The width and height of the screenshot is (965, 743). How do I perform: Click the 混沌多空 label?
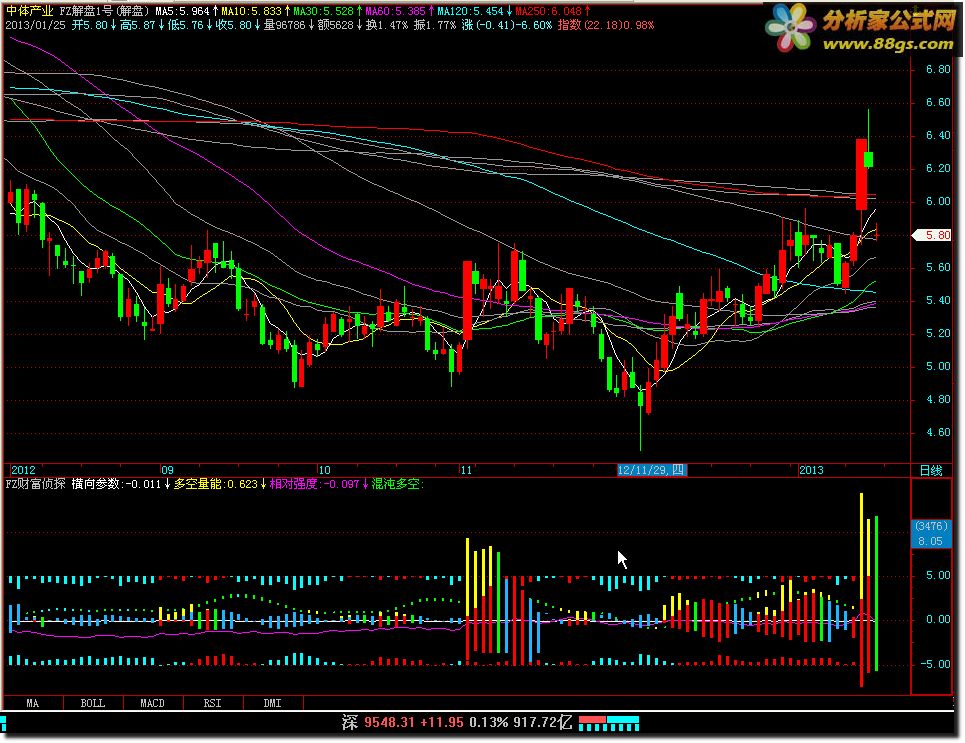coord(398,484)
